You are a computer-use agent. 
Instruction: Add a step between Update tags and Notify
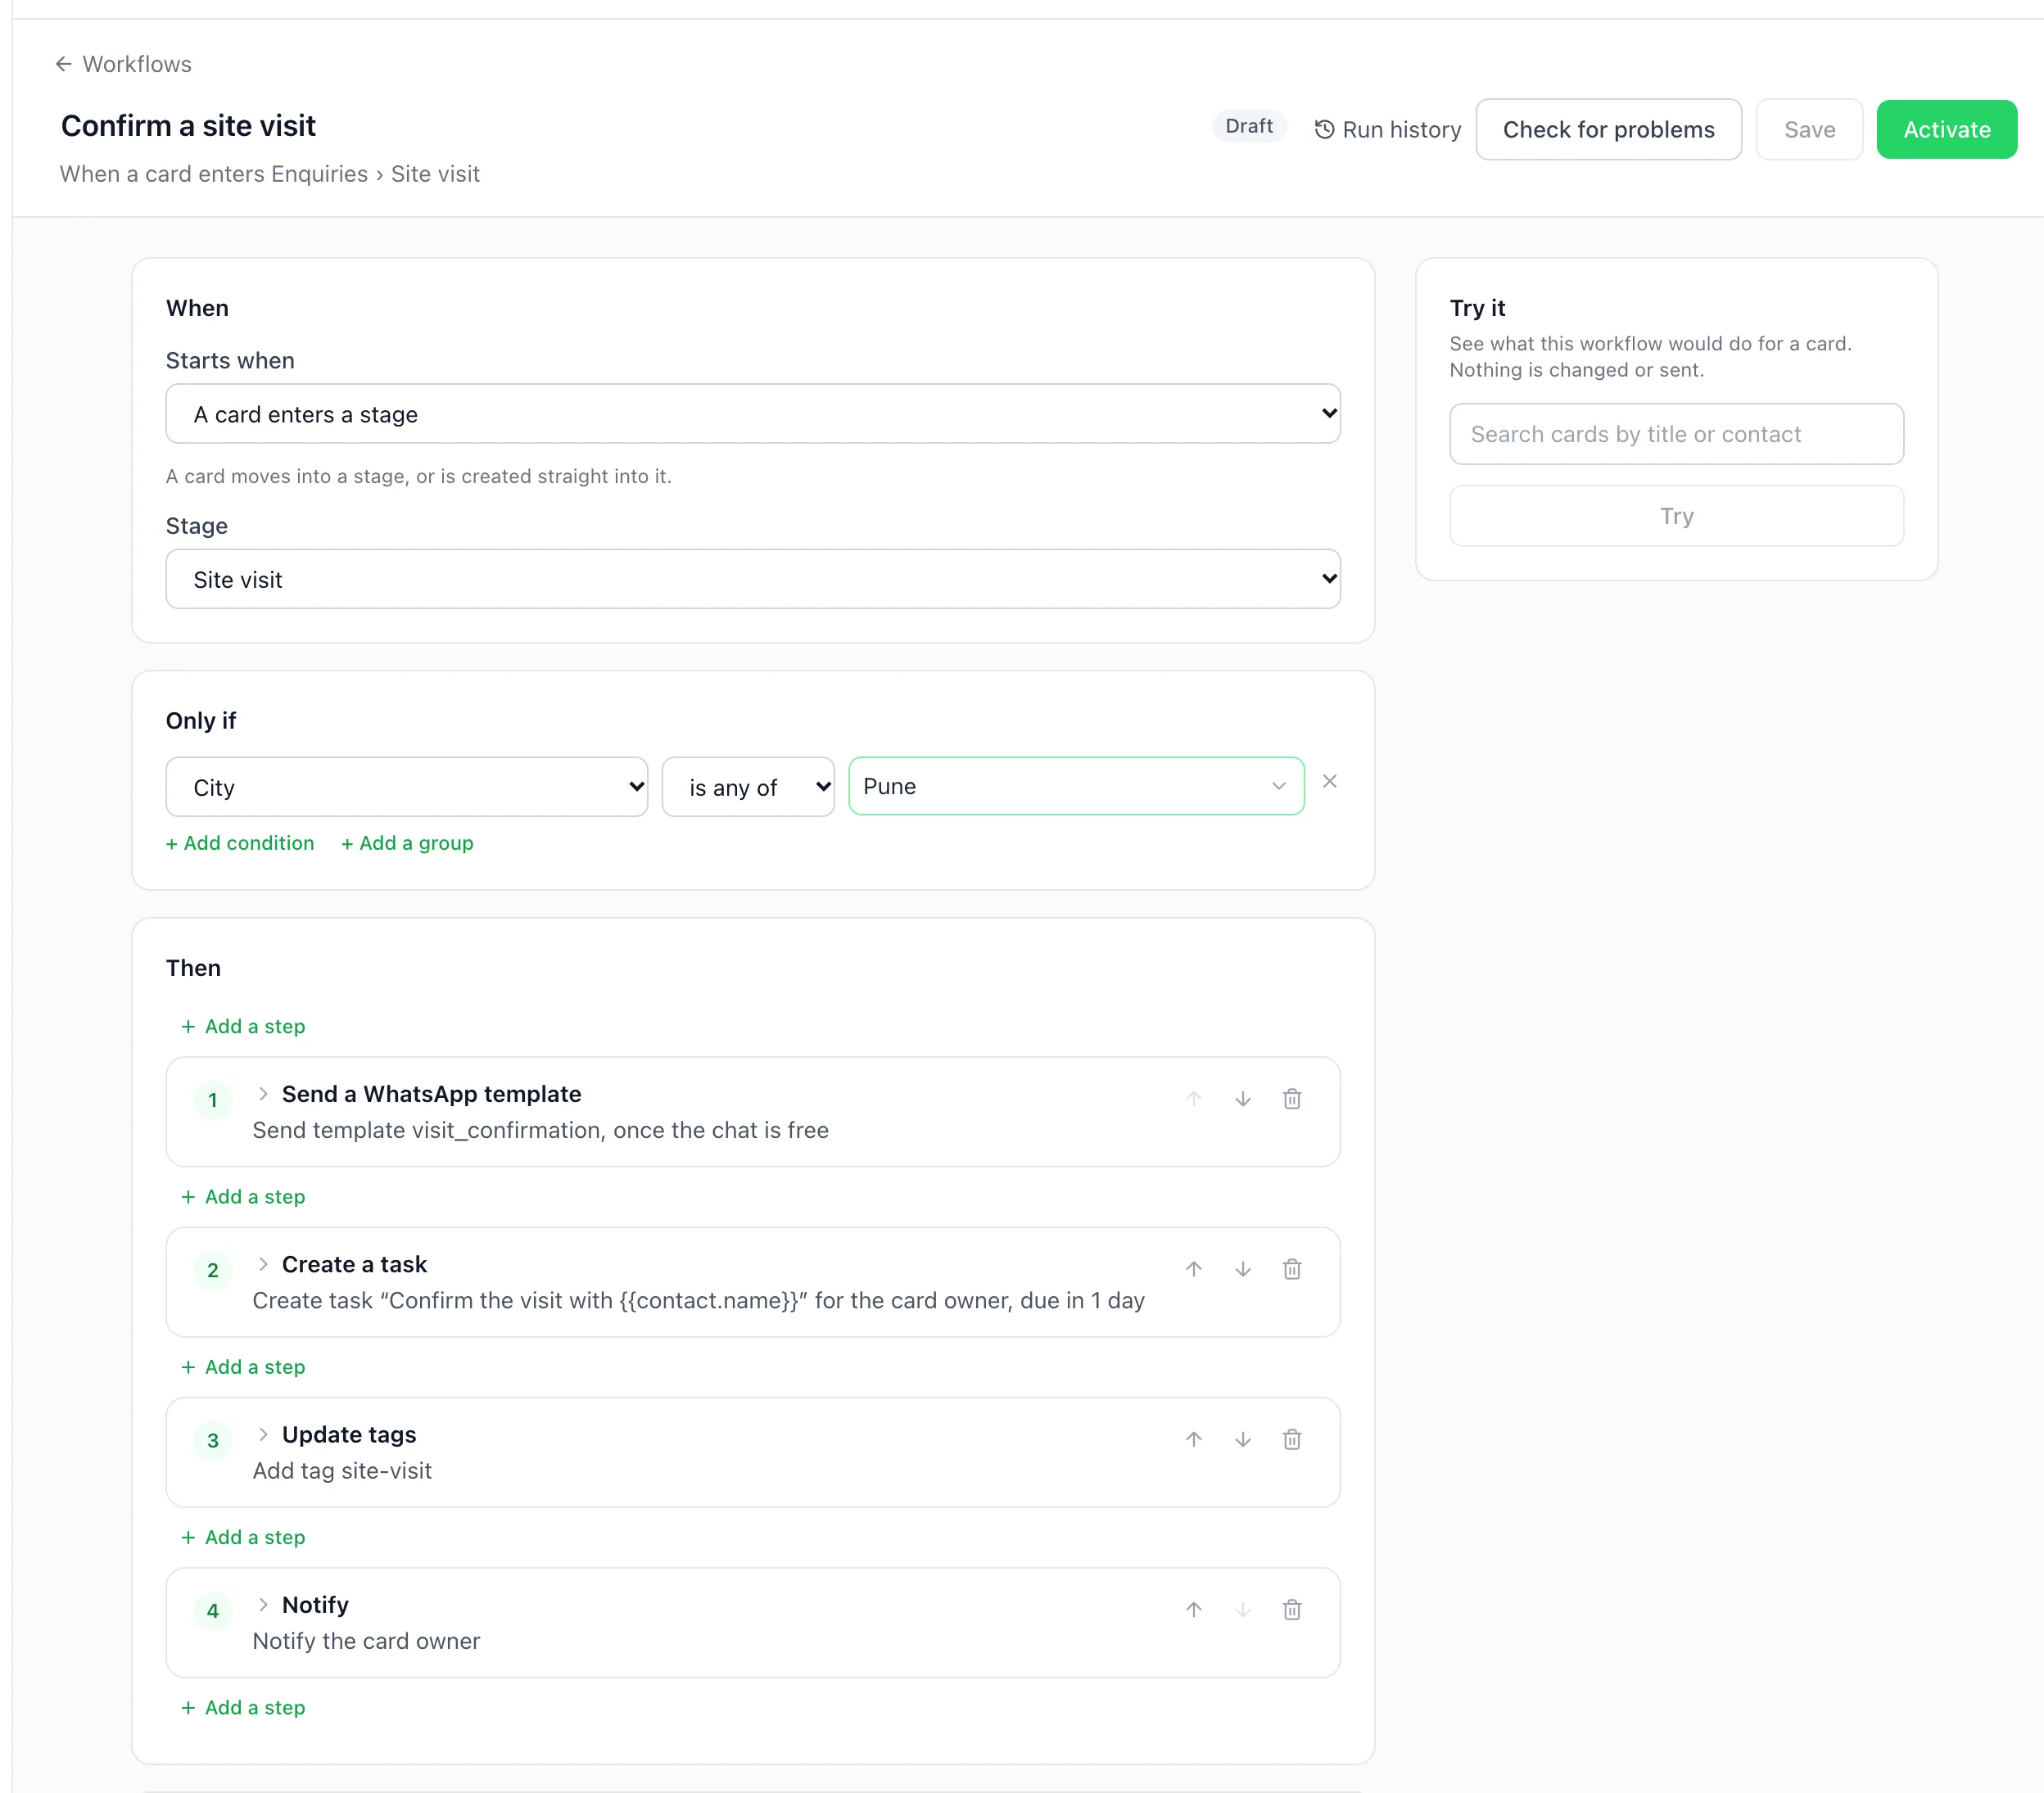point(243,1537)
